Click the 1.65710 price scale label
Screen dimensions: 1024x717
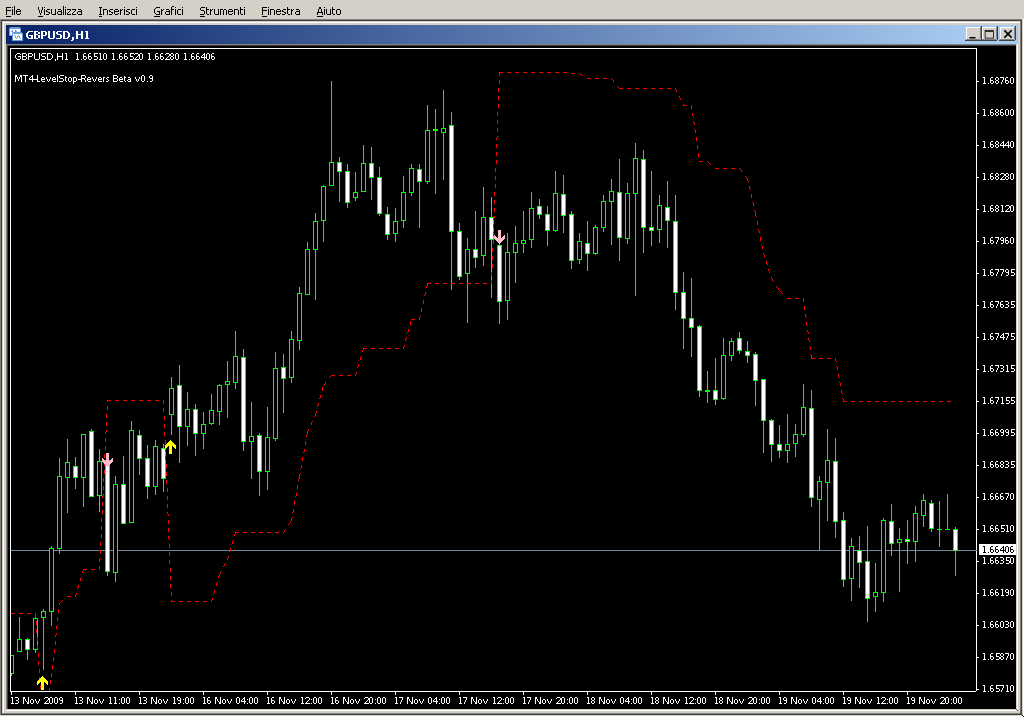click(x=999, y=689)
